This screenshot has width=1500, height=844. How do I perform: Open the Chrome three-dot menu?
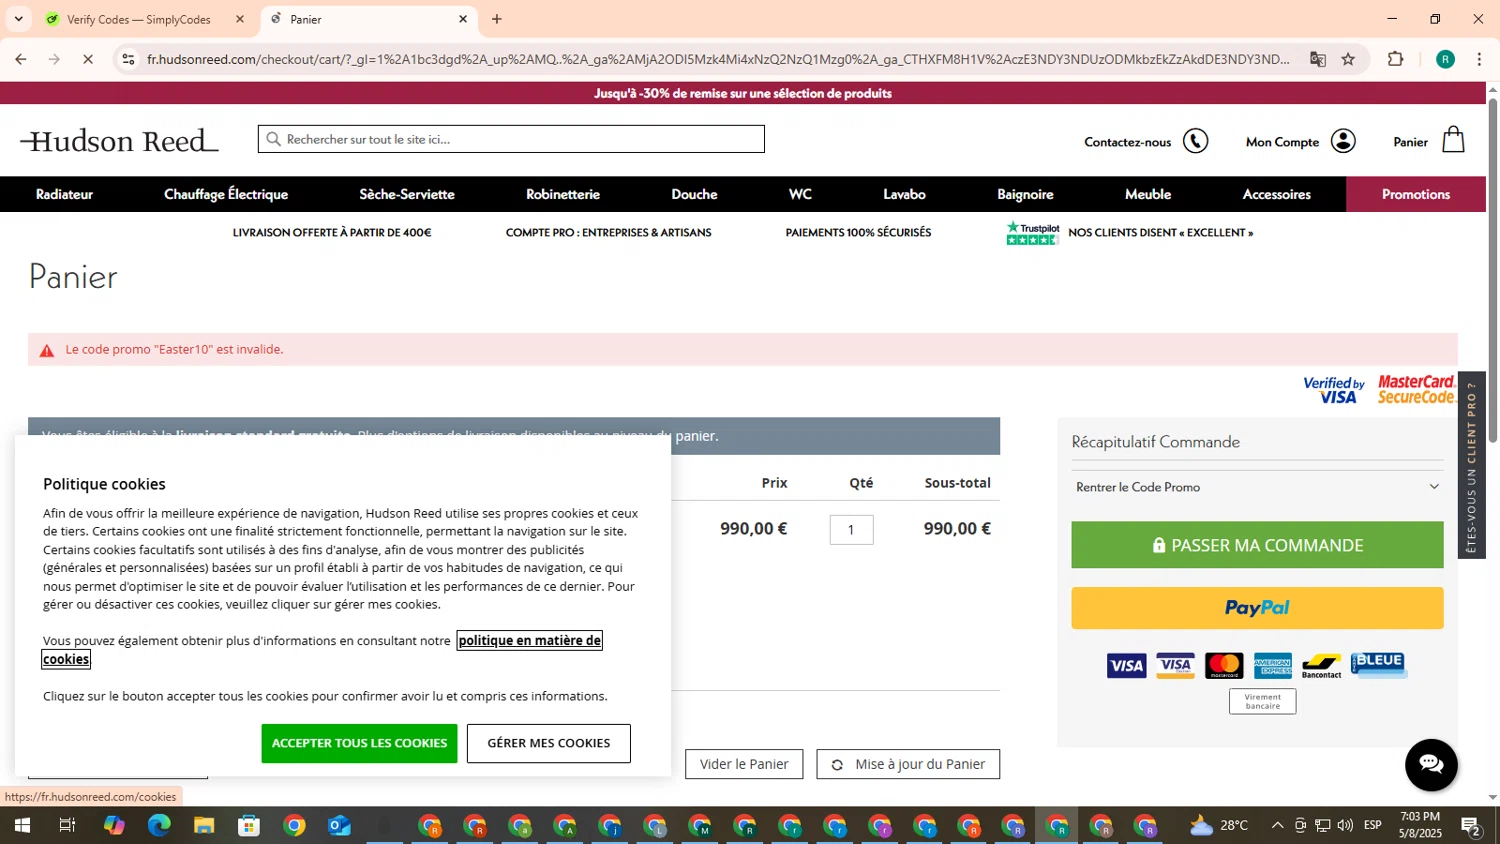[x=1480, y=59]
